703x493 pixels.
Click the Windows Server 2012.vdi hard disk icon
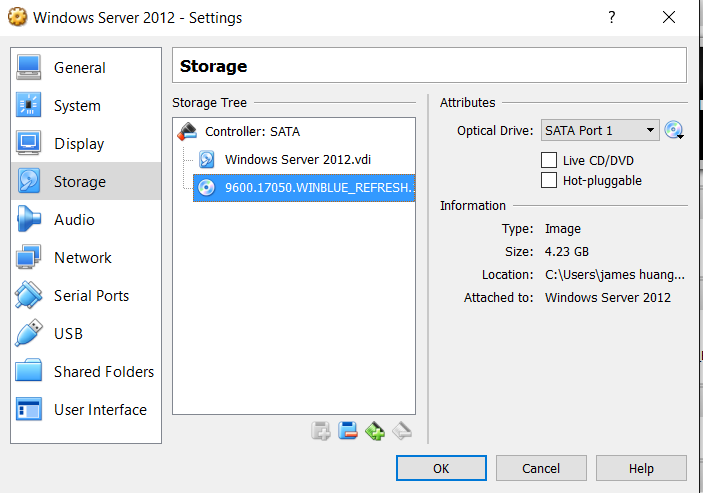(207, 159)
